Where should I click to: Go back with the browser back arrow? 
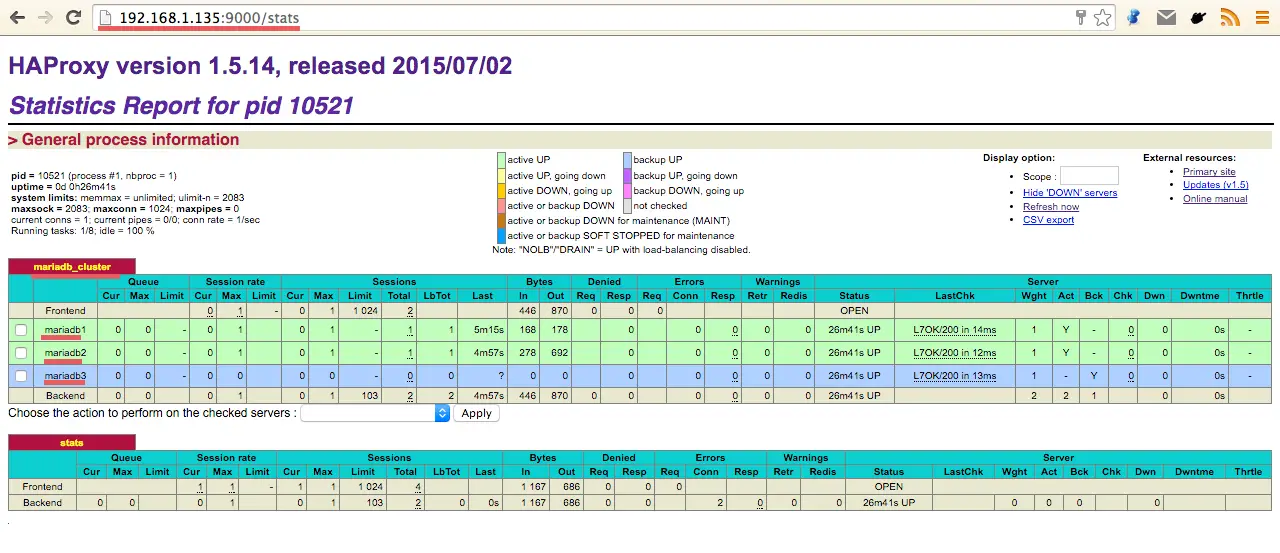pos(17,17)
